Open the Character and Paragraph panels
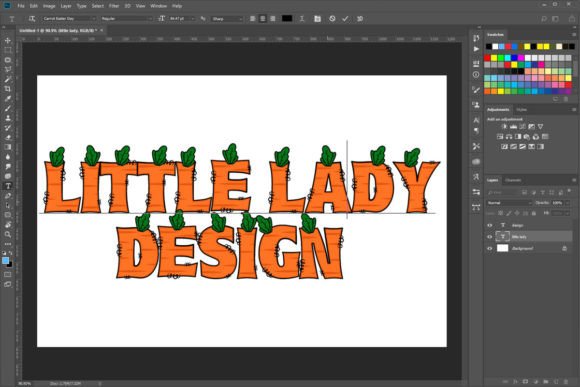 (317, 18)
